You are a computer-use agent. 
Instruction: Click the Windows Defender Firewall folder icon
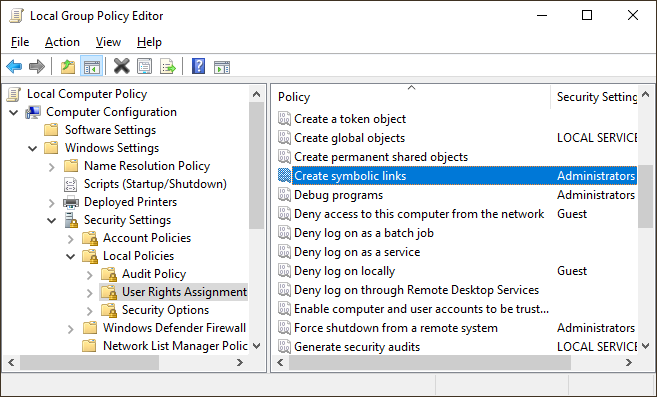[x=90, y=328]
